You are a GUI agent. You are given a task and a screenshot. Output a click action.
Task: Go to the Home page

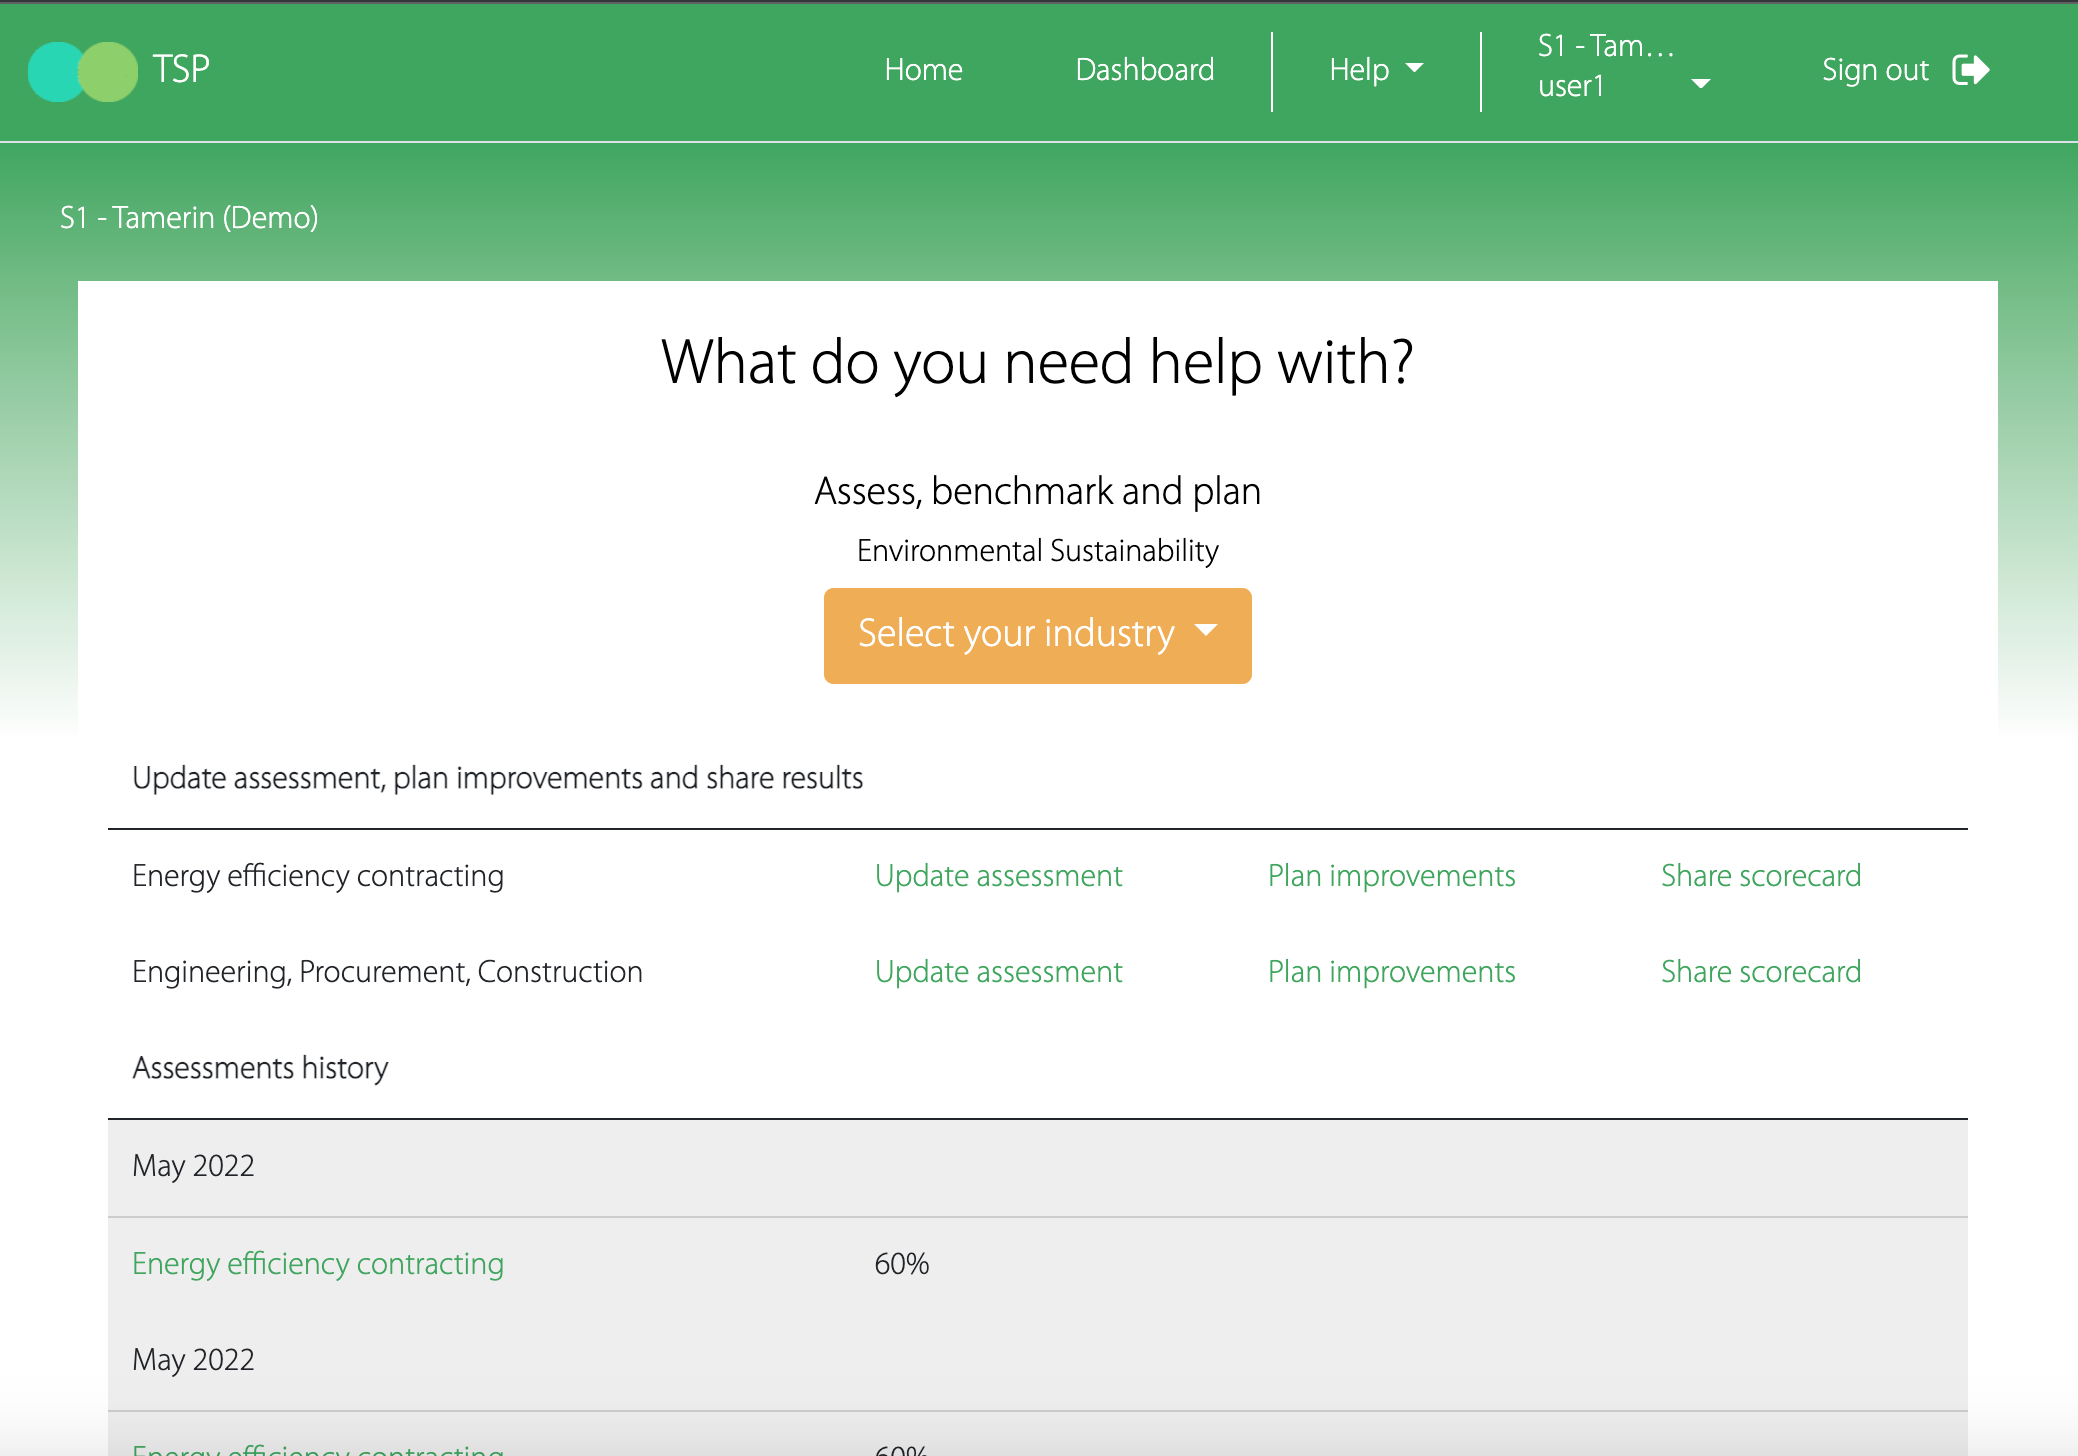pyautogui.click(x=923, y=70)
